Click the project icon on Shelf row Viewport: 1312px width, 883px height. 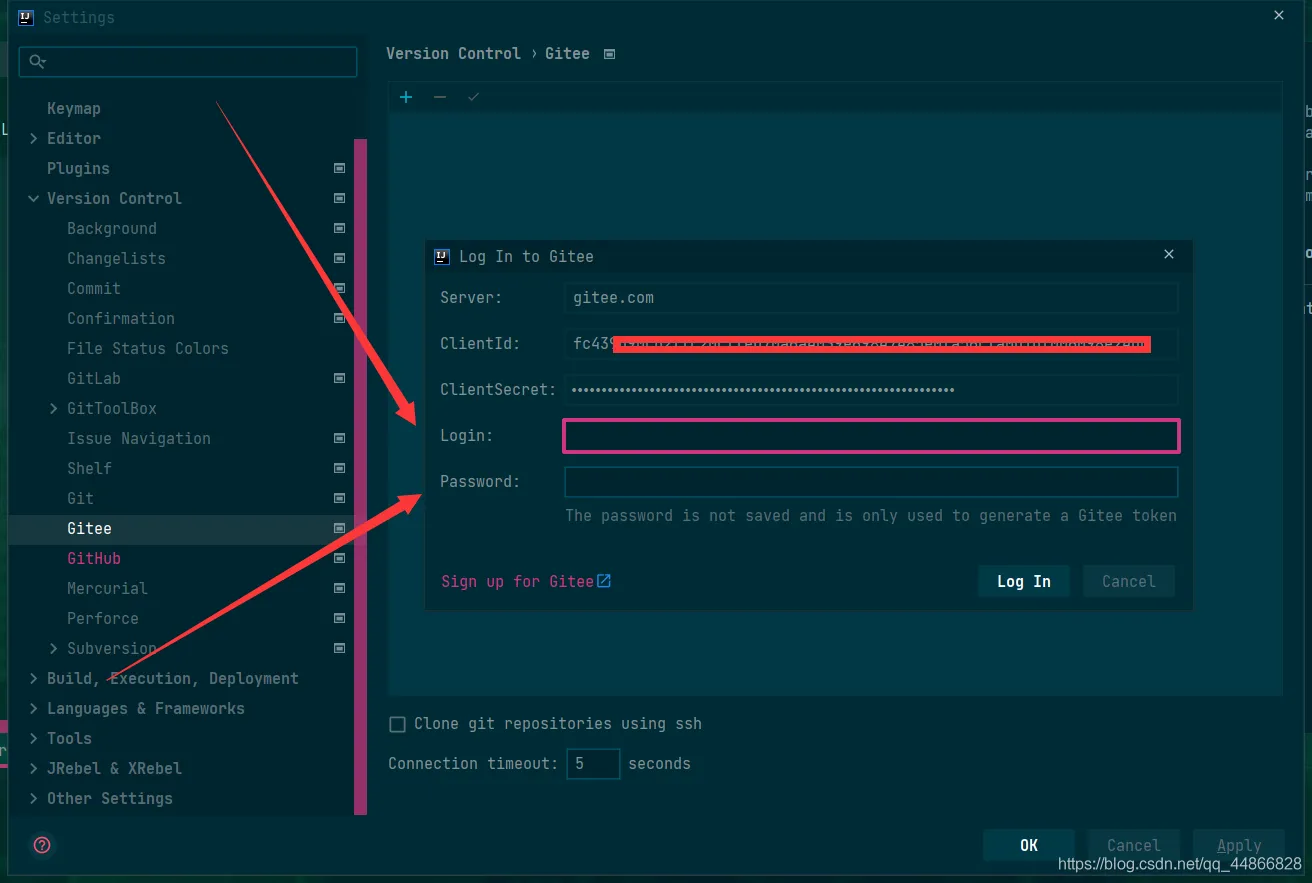(x=340, y=468)
